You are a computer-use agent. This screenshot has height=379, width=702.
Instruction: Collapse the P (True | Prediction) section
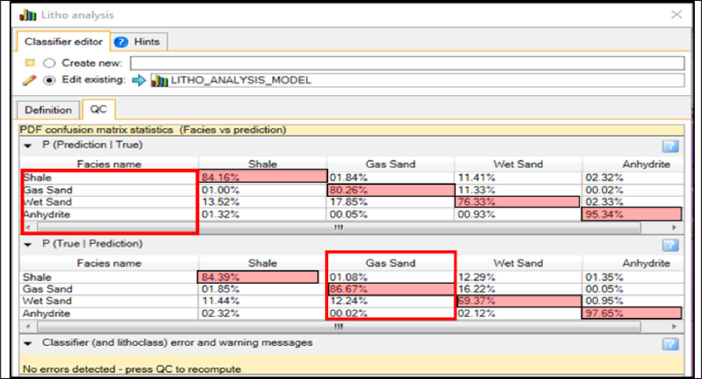click(x=28, y=244)
